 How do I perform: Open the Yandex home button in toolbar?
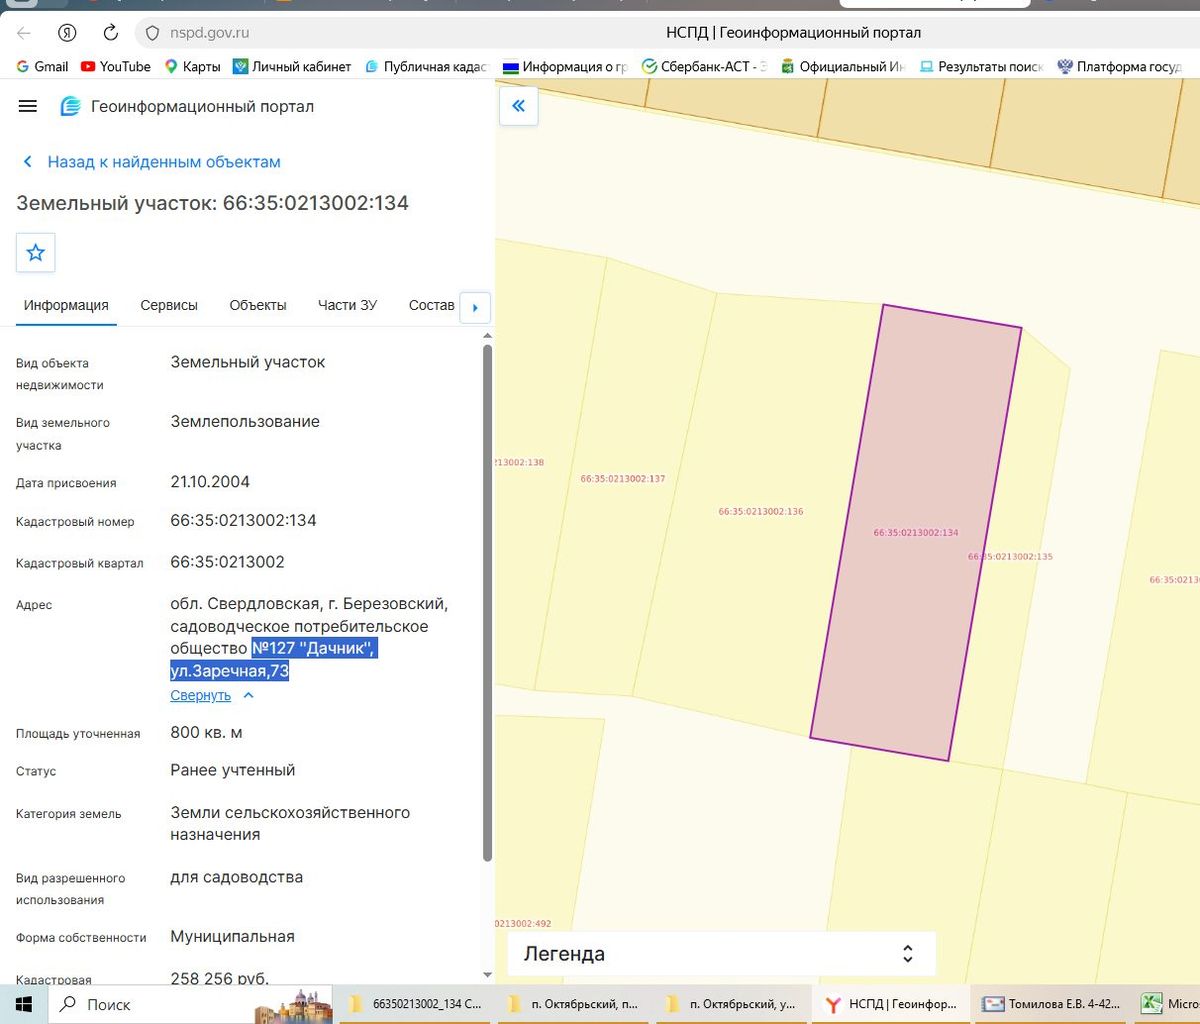coord(67,33)
